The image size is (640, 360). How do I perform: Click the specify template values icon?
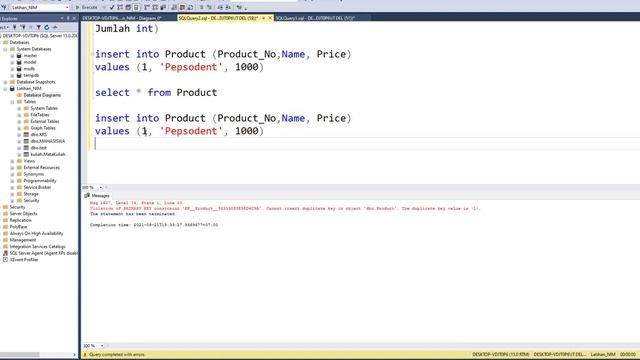point(239,7)
